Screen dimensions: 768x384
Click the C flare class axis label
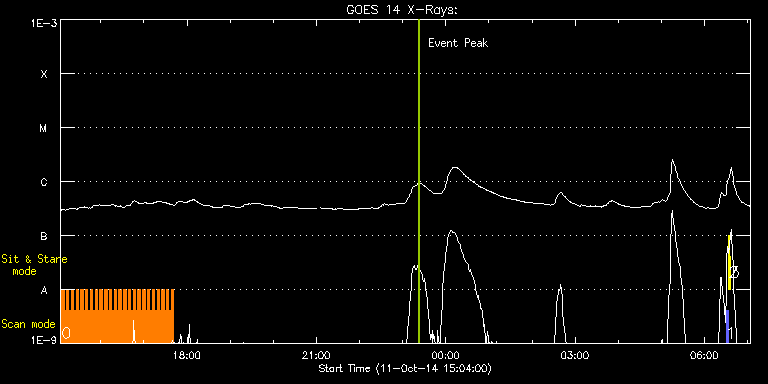[44, 182]
